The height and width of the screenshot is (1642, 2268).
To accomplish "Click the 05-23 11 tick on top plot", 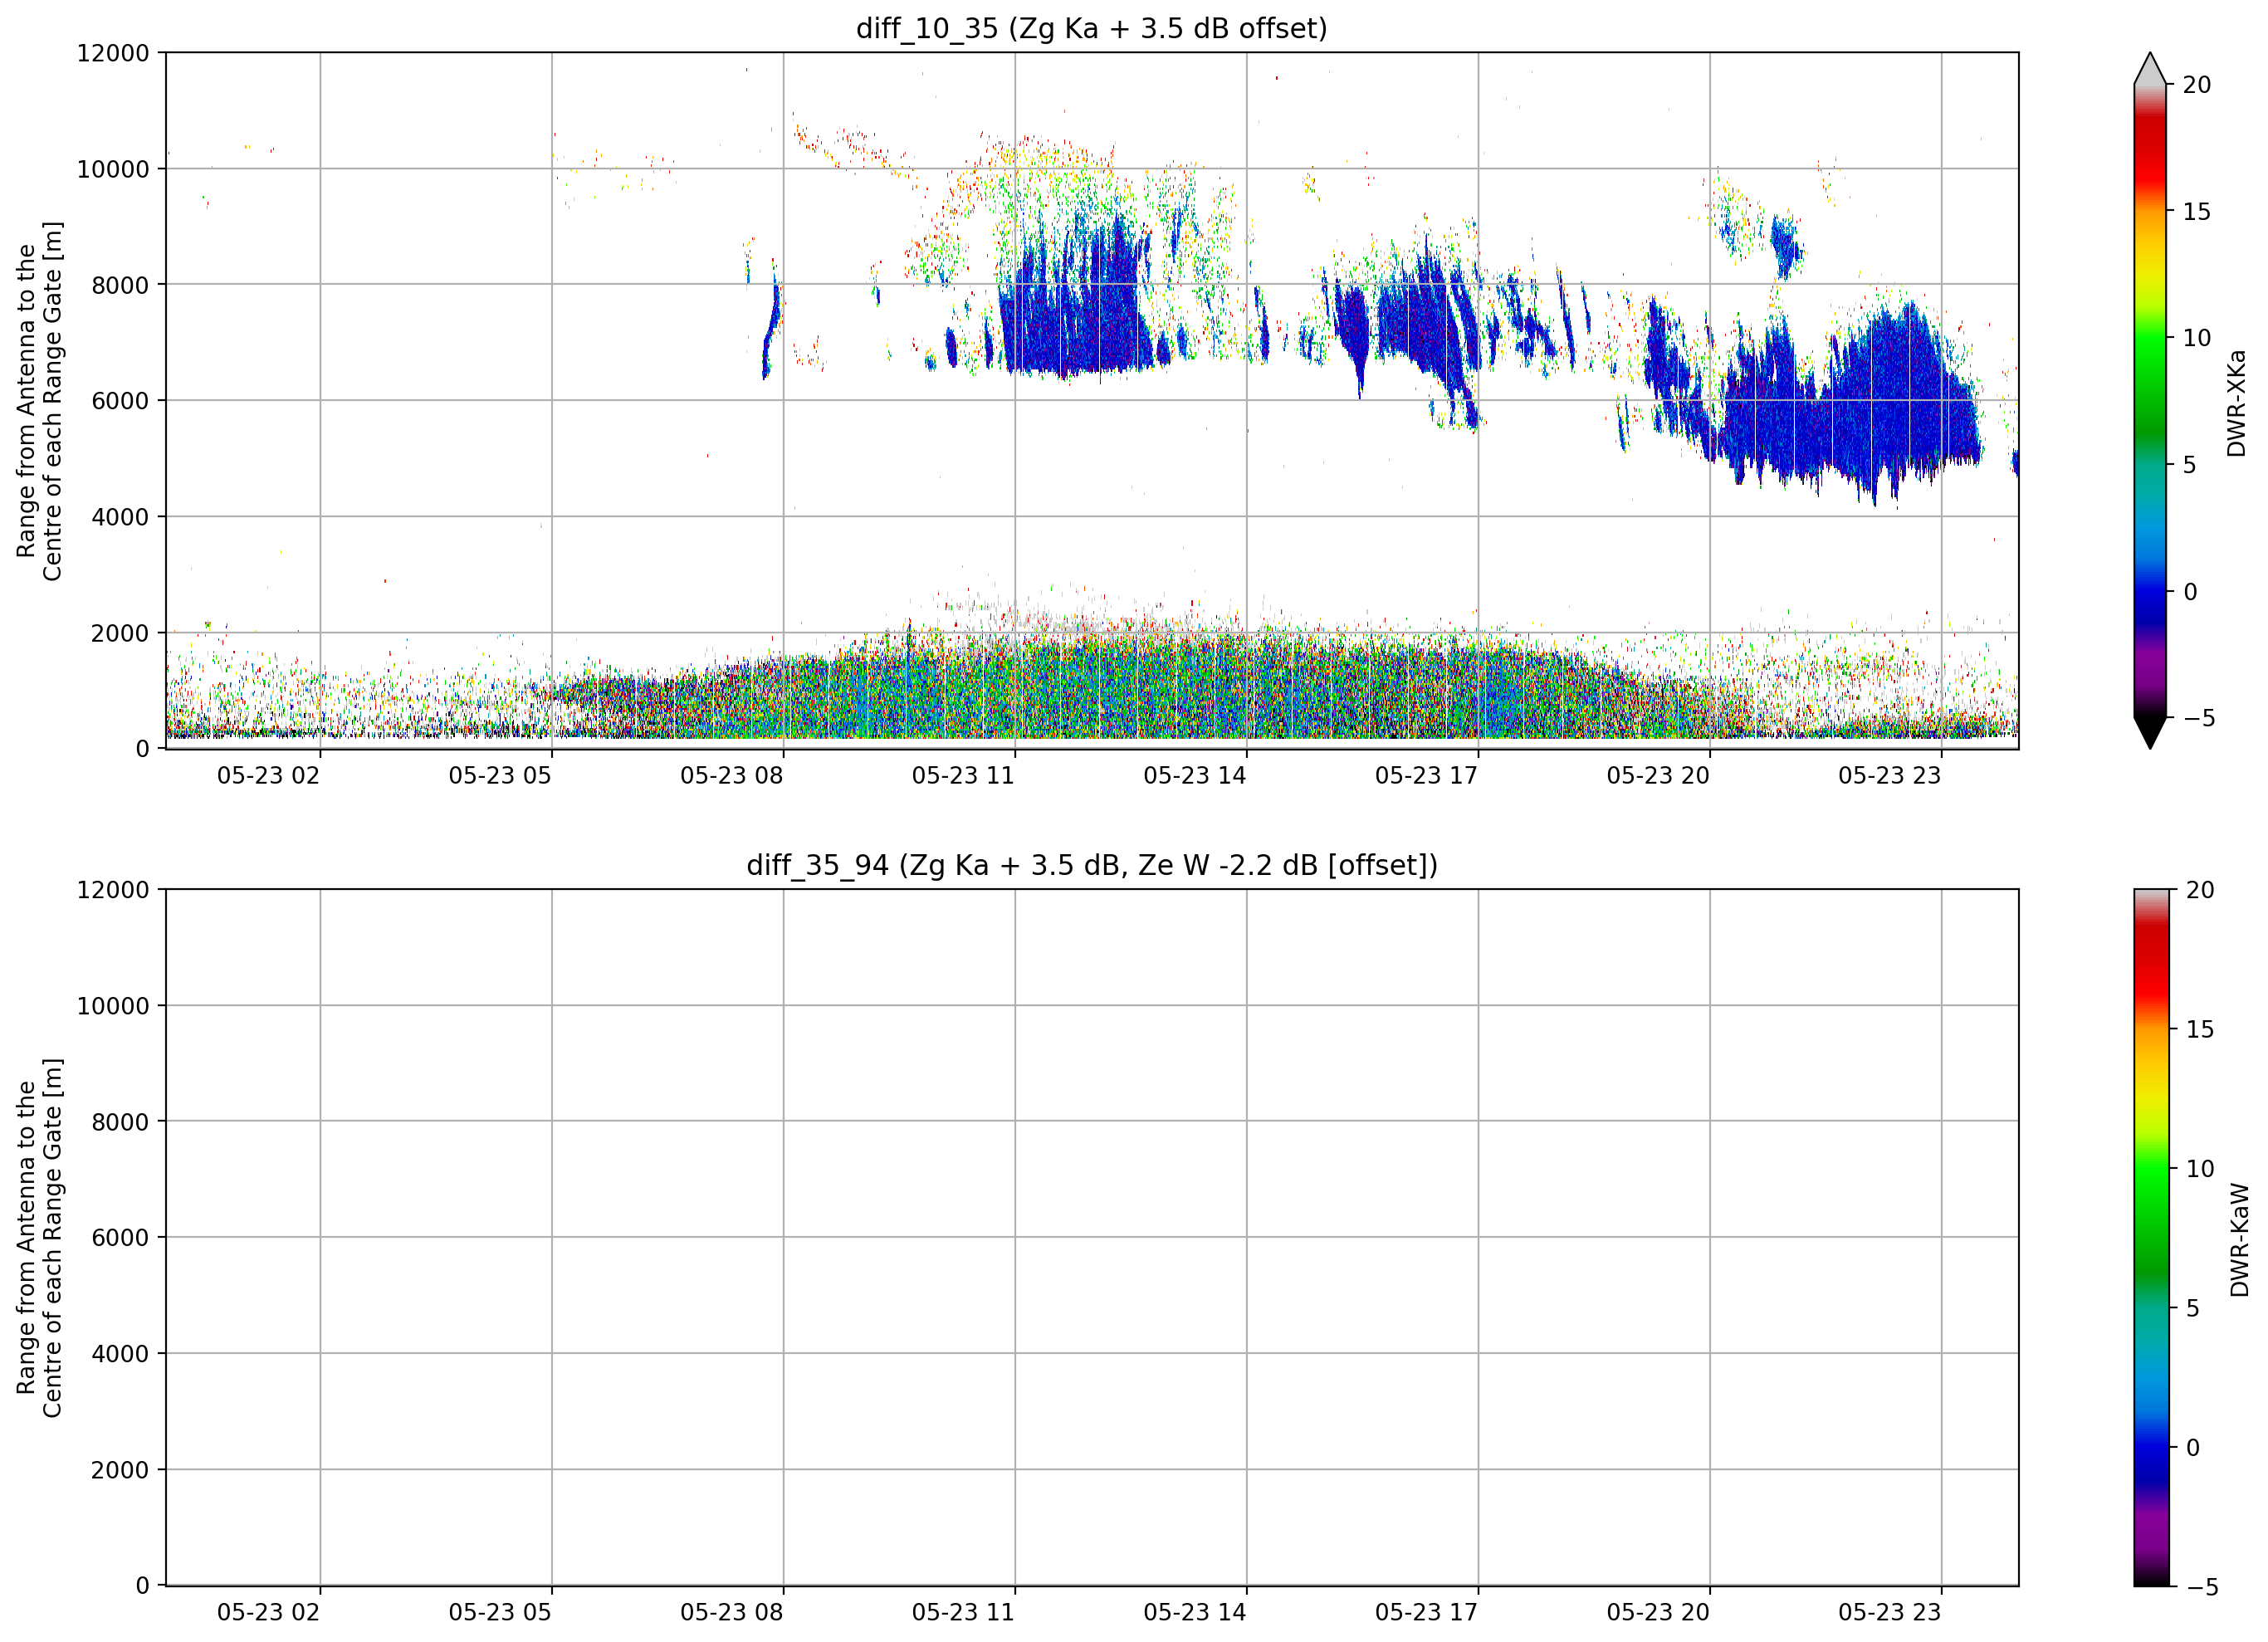I will (963, 775).
